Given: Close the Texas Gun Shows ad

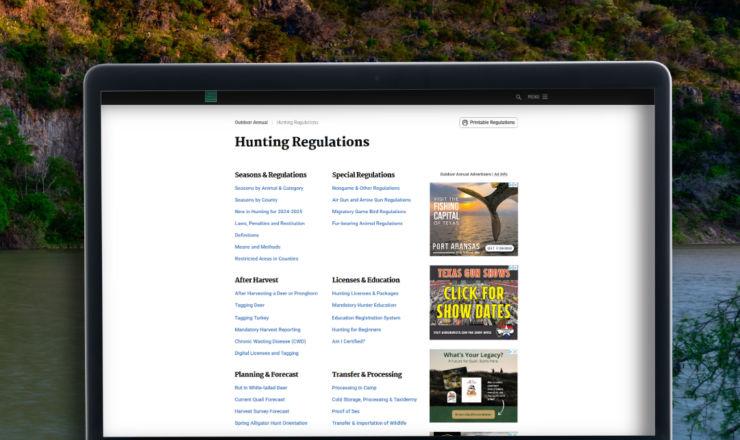Looking at the screenshot, I should (515, 268).
